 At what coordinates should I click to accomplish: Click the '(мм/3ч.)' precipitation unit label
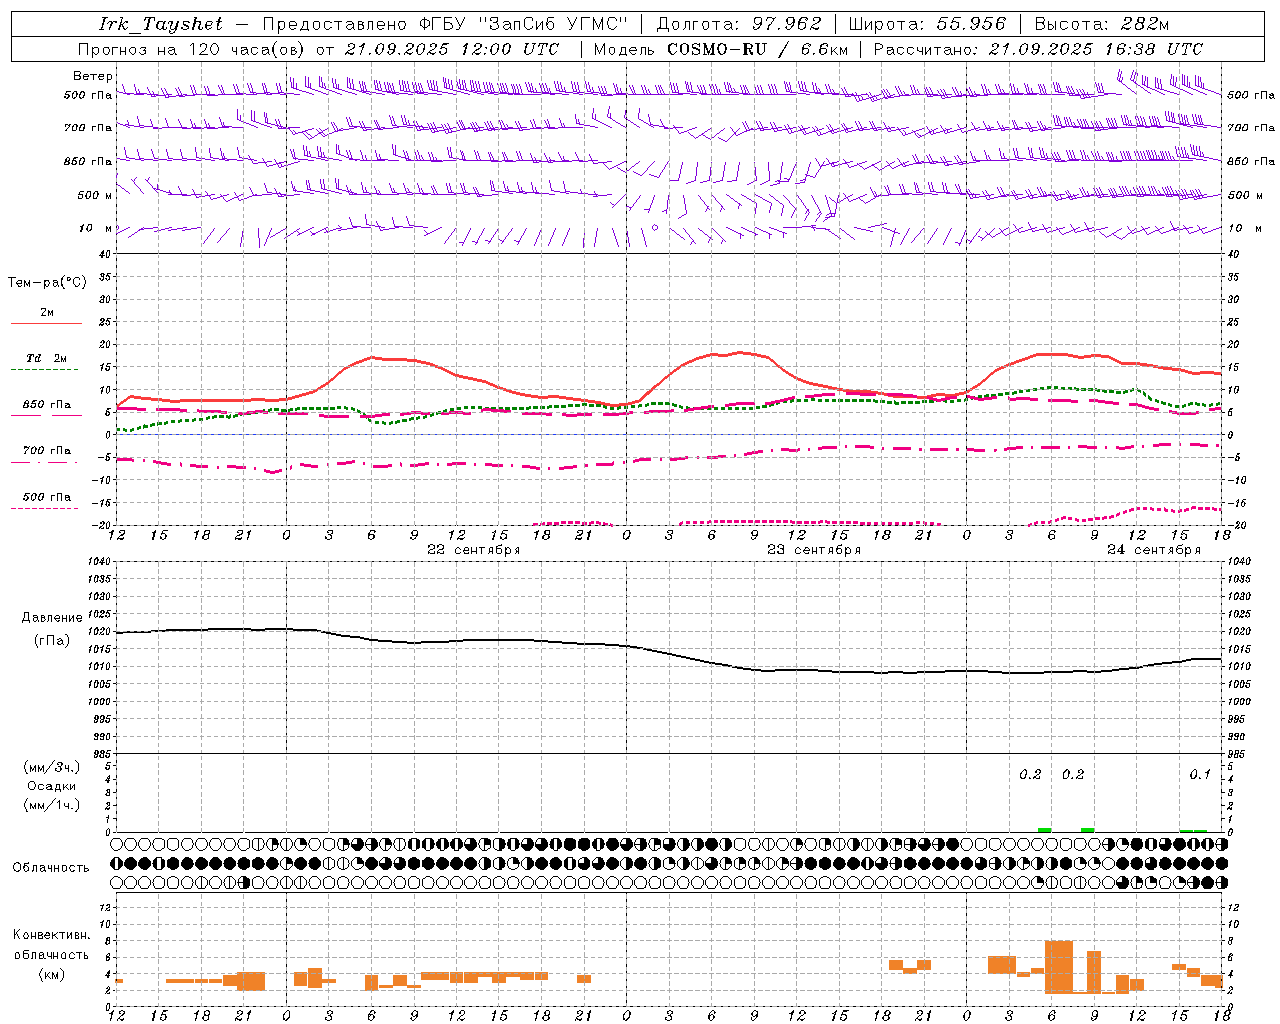coord(52,768)
